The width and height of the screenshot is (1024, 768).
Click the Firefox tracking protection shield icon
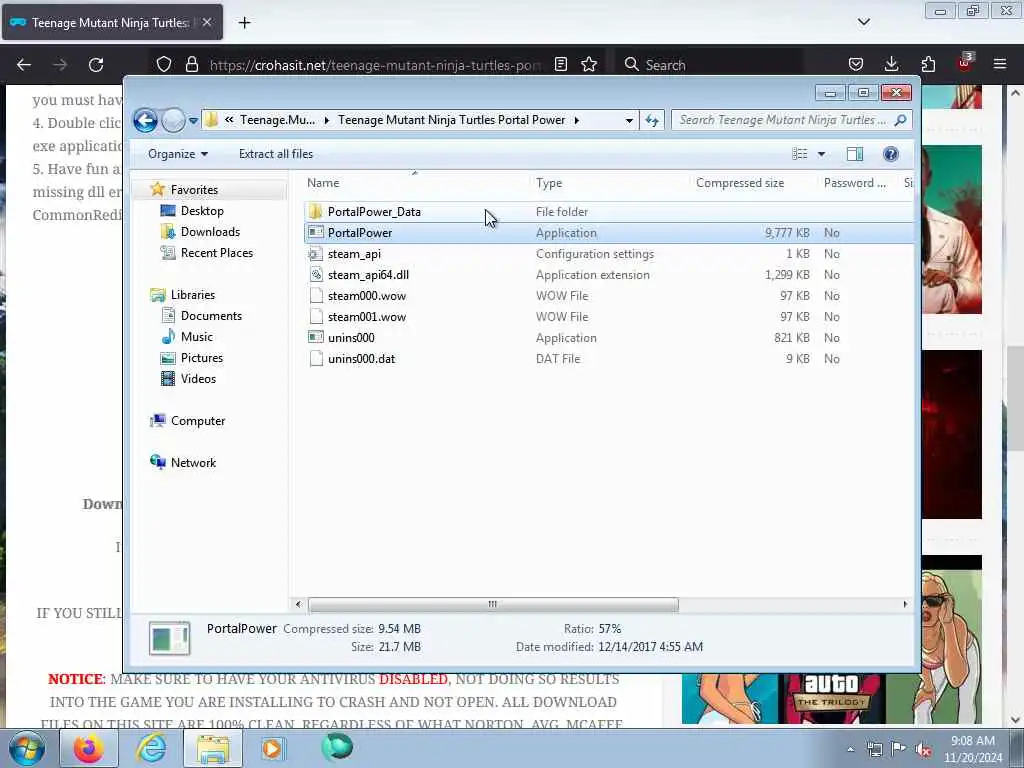(164, 65)
